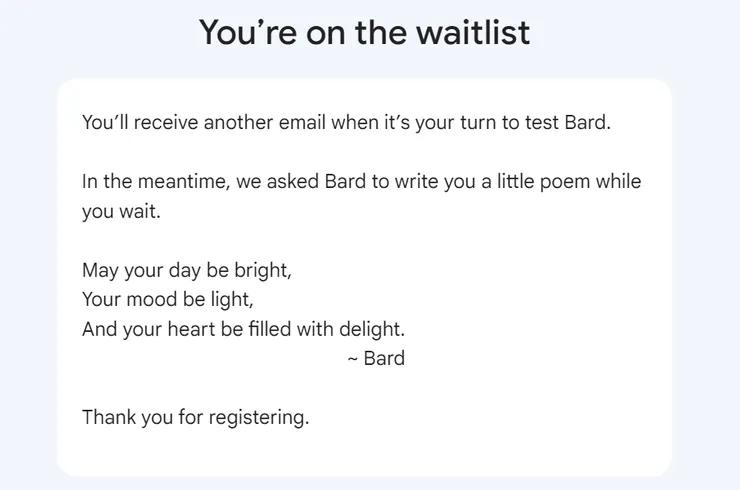
Task: Click the "~ Bard" signature
Action: click(x=376, y=358)
